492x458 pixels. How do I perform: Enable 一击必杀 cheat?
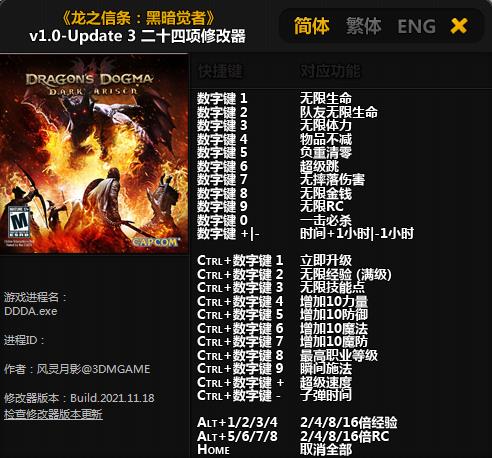click(x=326, y=220)
